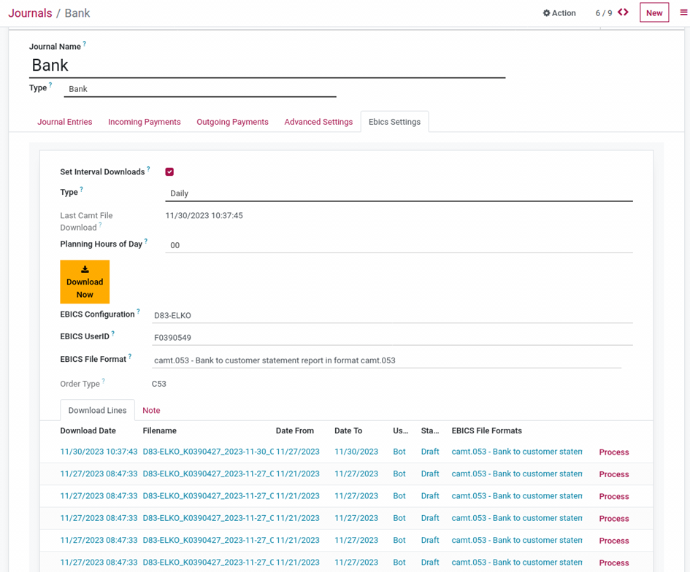Viewport: 690px width, 572px height.
Task: Open the interval Type dropdown showing Daily
Action: [x=398, y=194]
